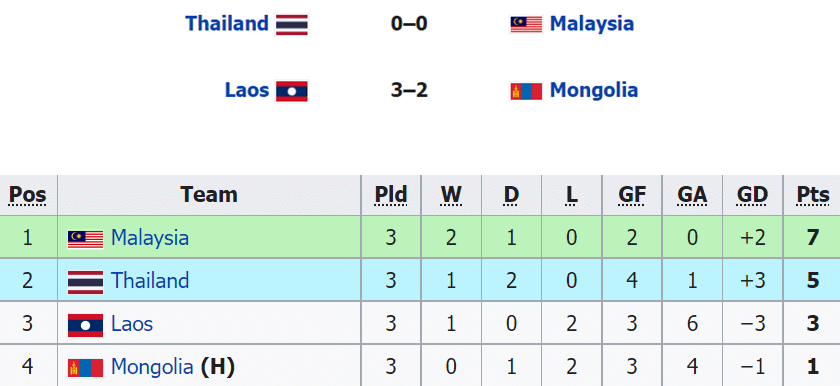Click the Laos flag in standings table
This screenshot has height=386, width=840.
click(x=85, y=325)
